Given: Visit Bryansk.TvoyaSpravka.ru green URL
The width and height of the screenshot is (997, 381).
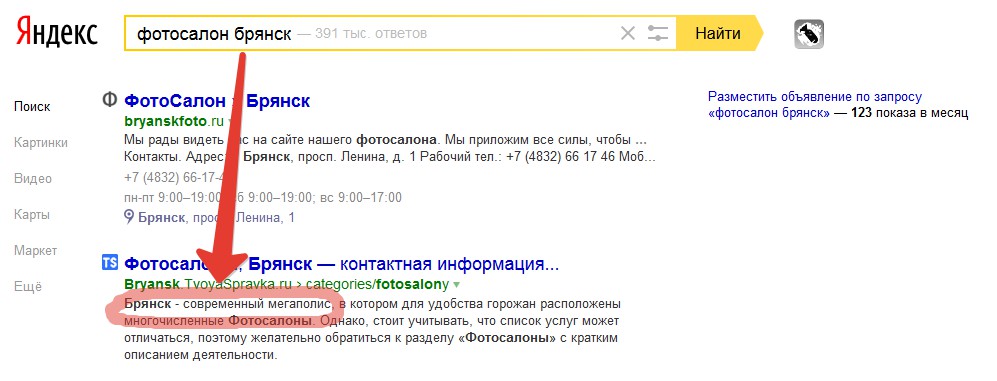Looking at the screenshot, I should [207, 283].
